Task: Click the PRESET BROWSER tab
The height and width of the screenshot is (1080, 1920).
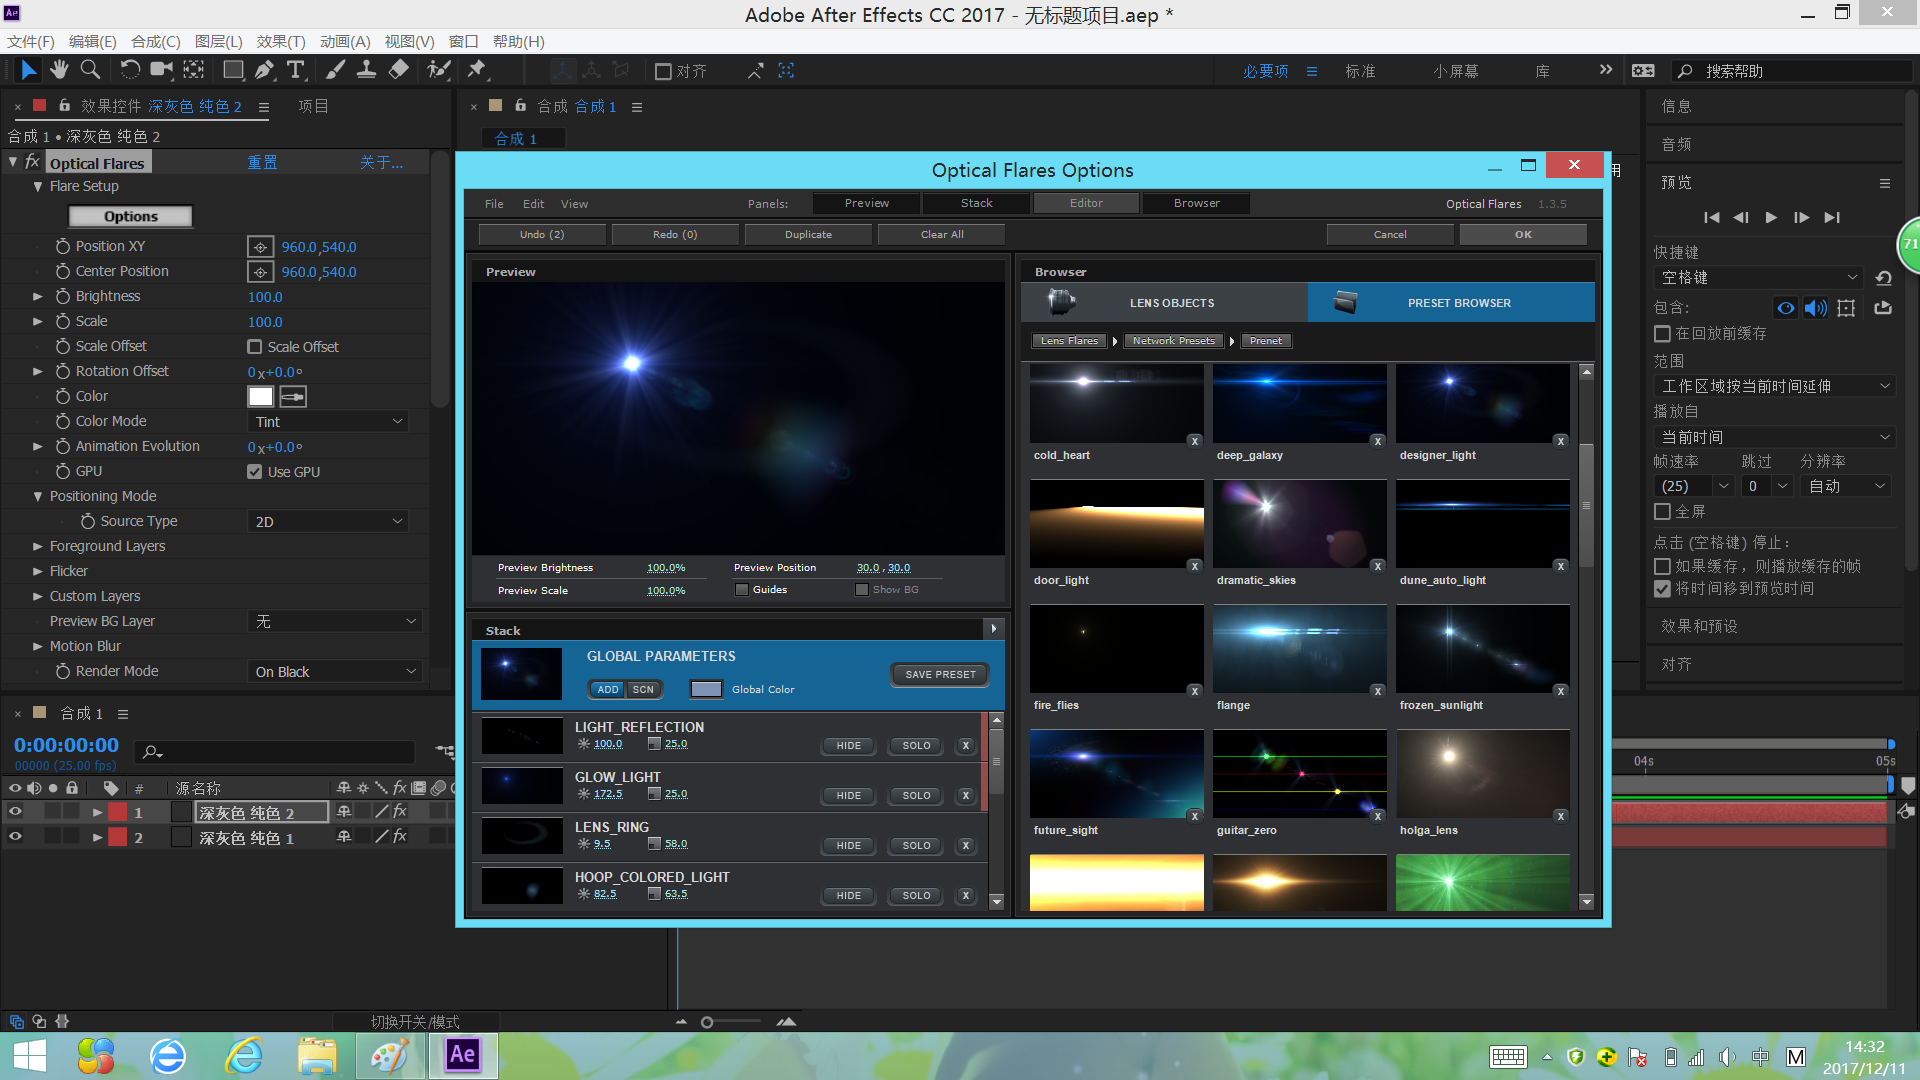Action: click(x=1456, y=302)
